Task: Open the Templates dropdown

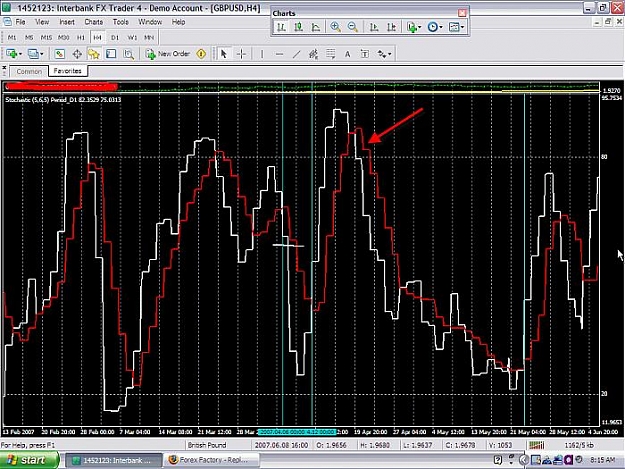Action: pyautogui.click(x=456, y=27)
